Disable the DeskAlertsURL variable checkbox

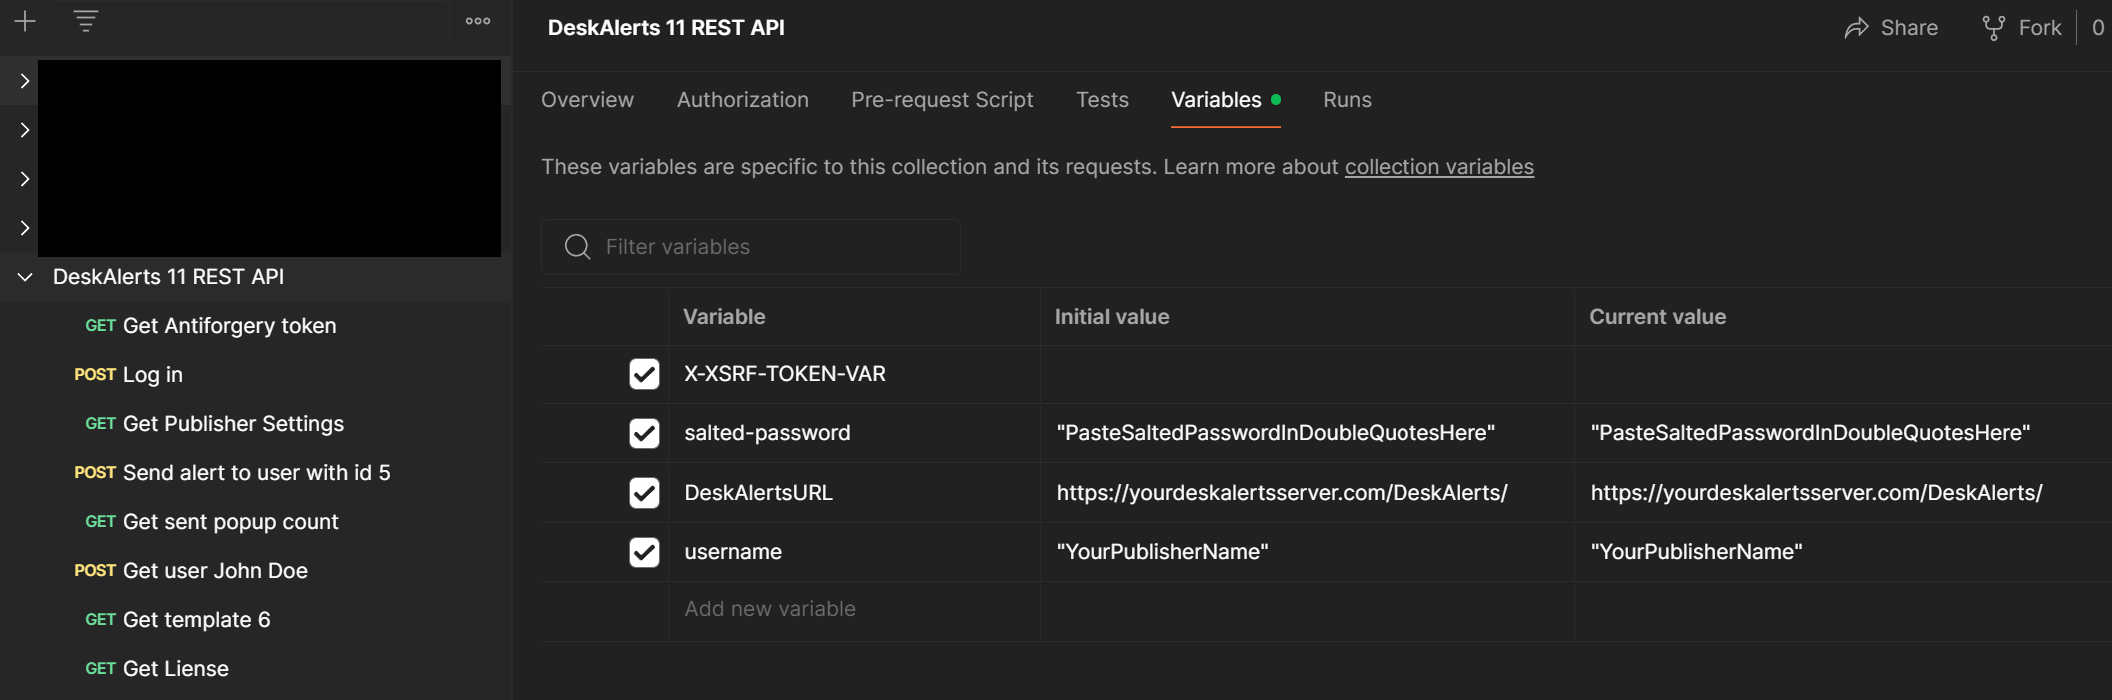[644, 493]
